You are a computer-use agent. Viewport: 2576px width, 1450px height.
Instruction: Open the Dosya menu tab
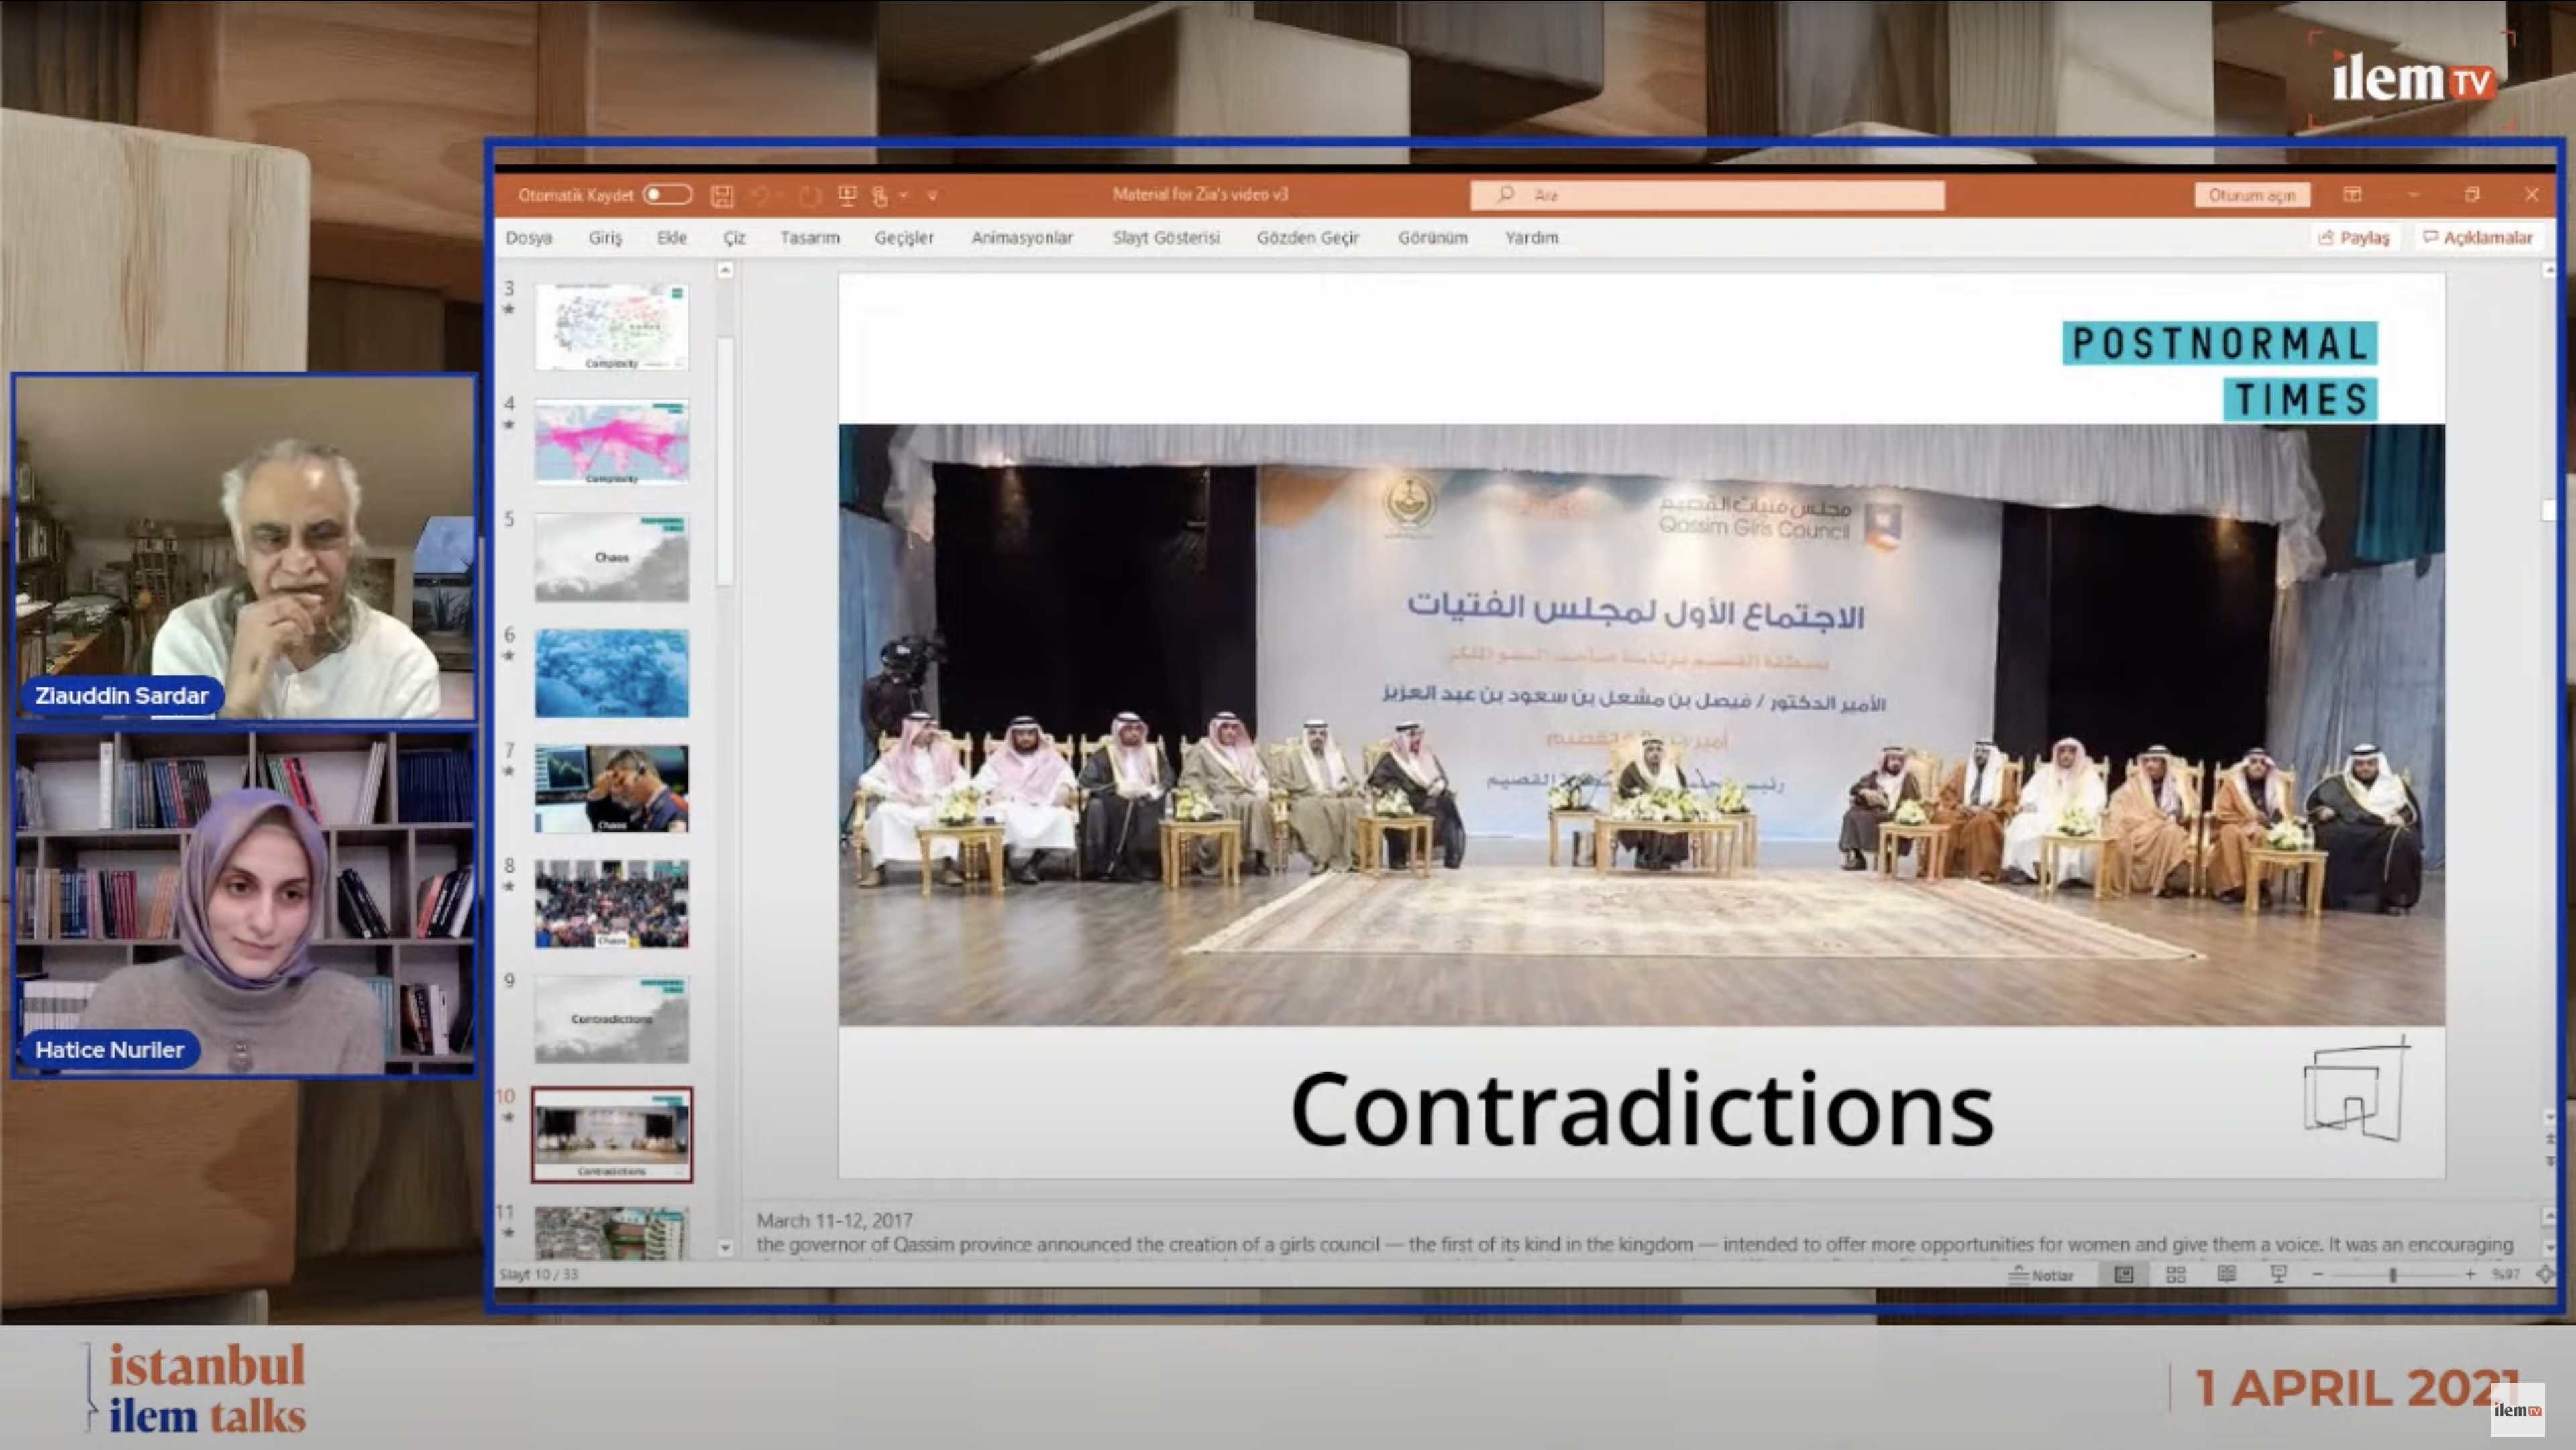tap(529, 238)
